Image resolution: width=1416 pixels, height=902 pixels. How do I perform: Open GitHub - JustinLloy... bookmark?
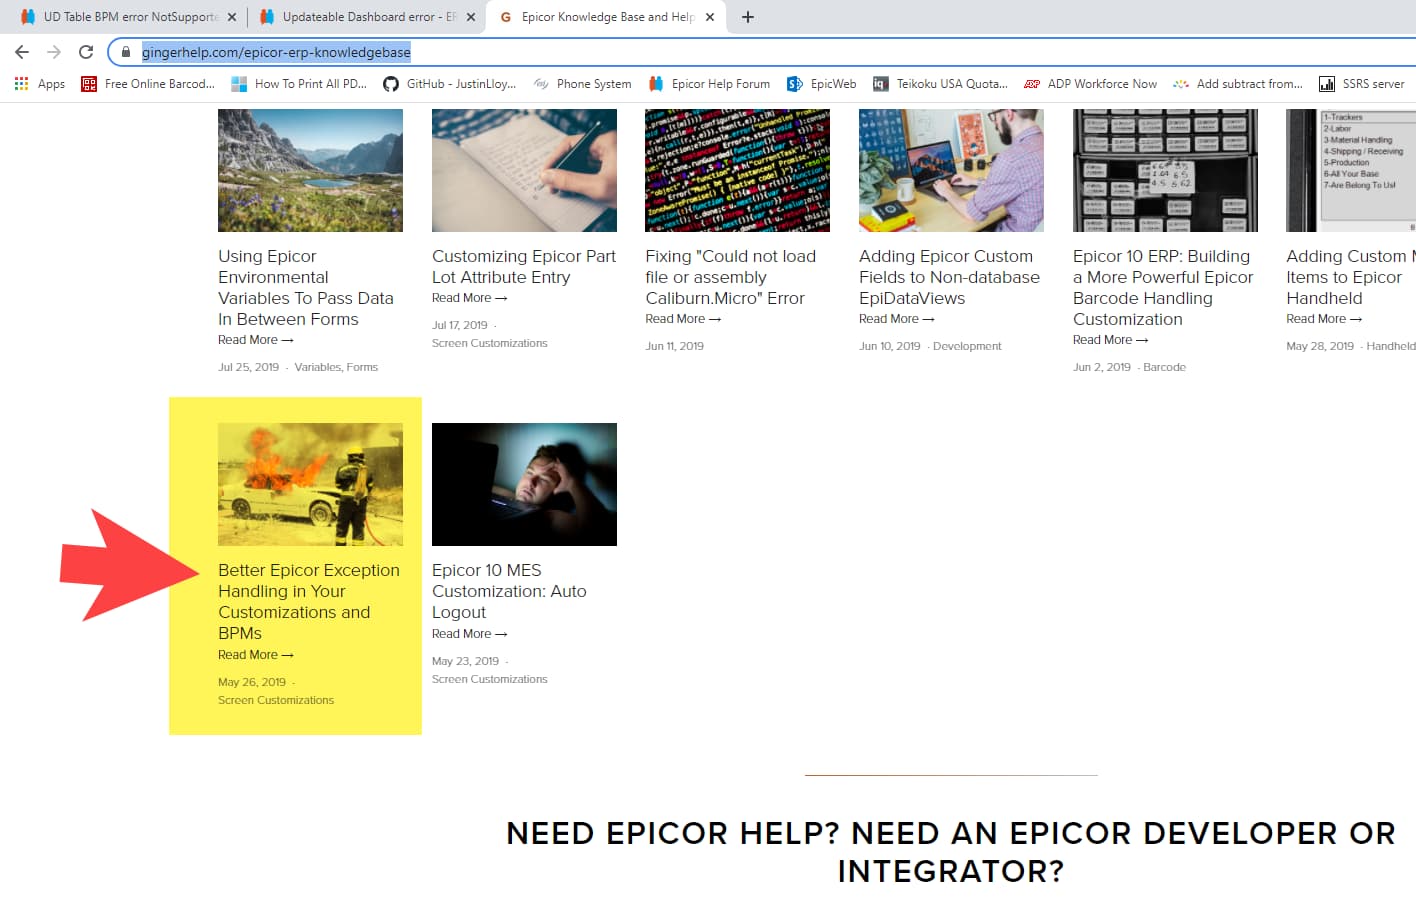450,84
